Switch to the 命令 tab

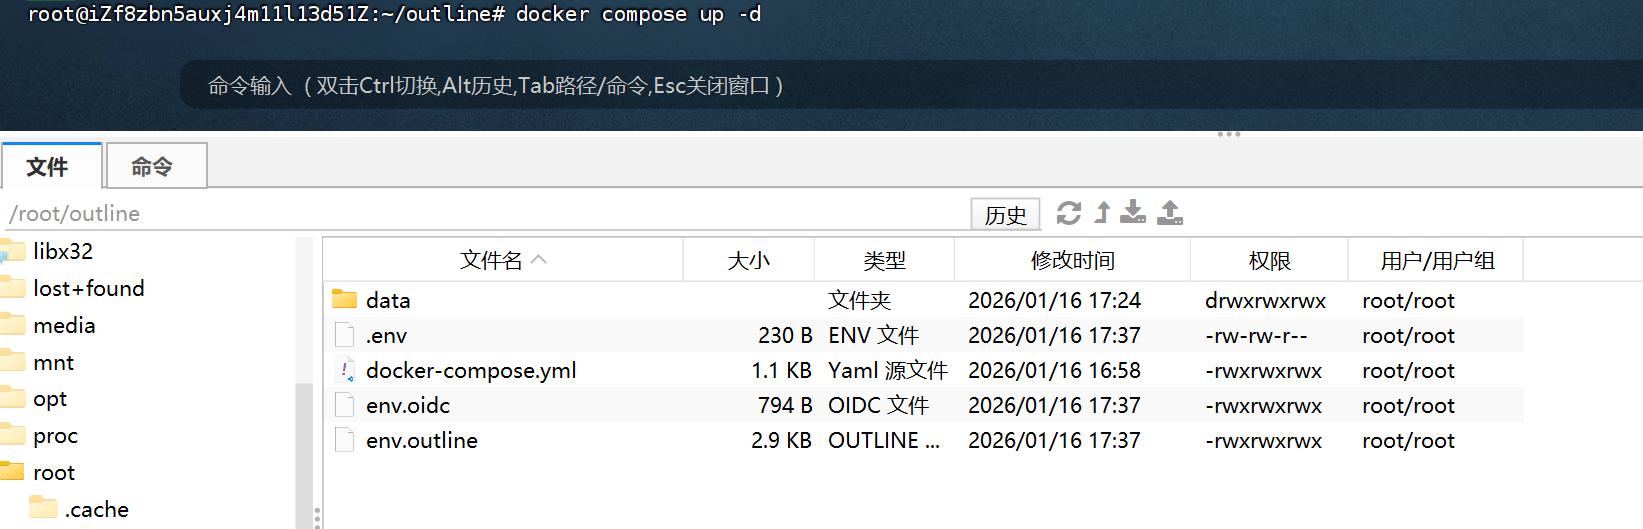tap(156, 166)
